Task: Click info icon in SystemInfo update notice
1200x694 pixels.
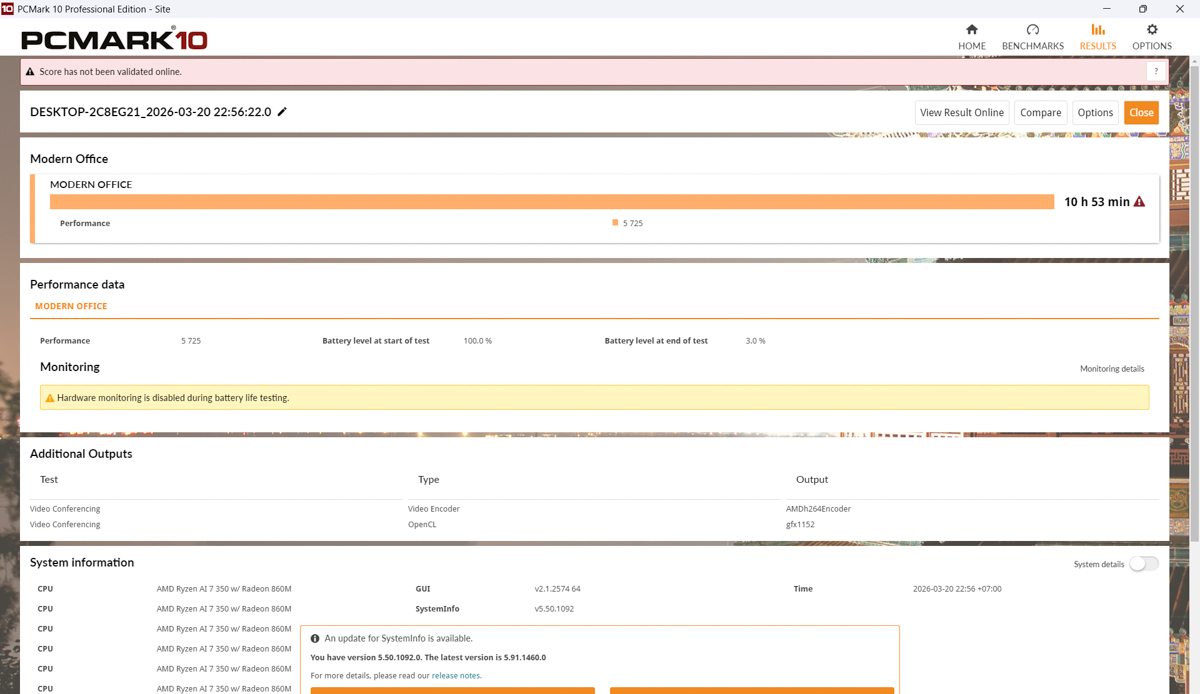Action: click(315, 638)
